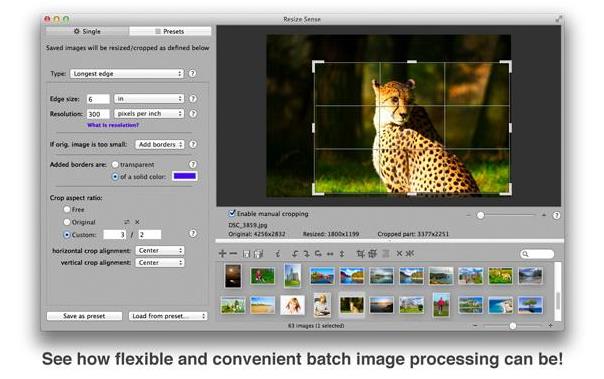Image resolution: width=604 pixels, height=379 pixels.
Task: Click custom ratio height field showing 2
Action: [149, 235]
